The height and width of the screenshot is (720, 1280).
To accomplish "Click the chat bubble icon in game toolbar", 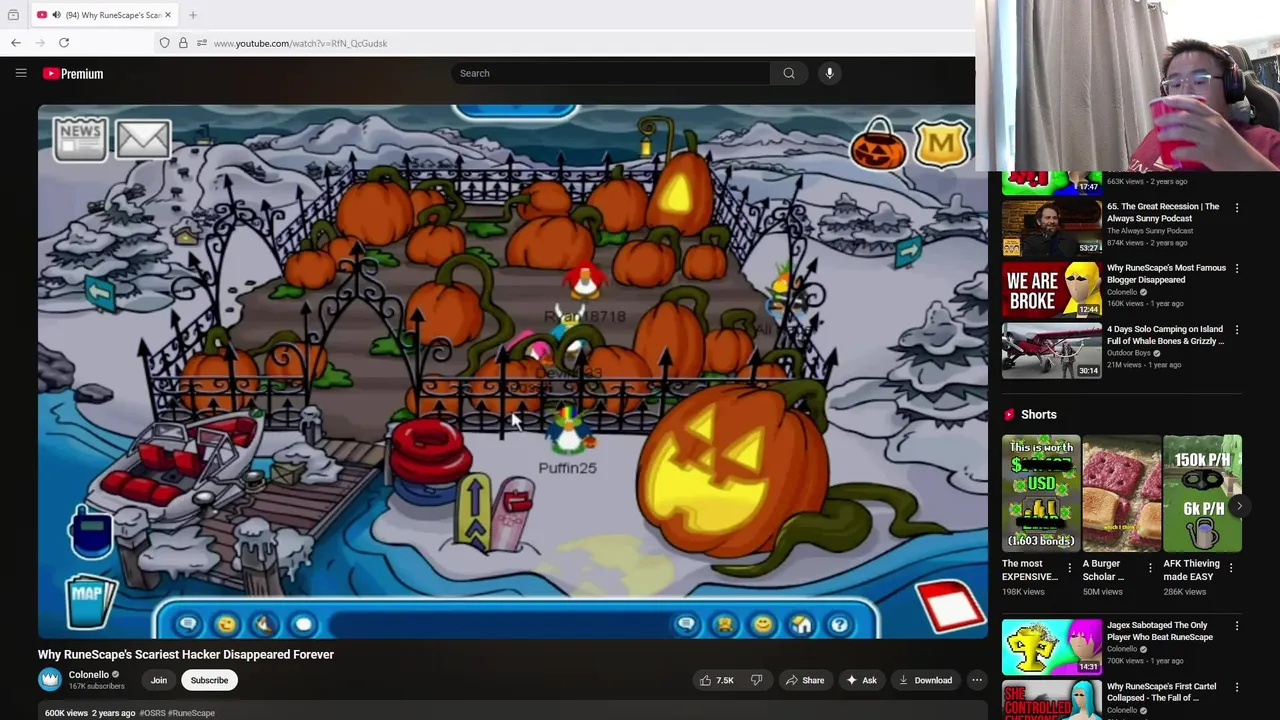I will pos(188,625).
